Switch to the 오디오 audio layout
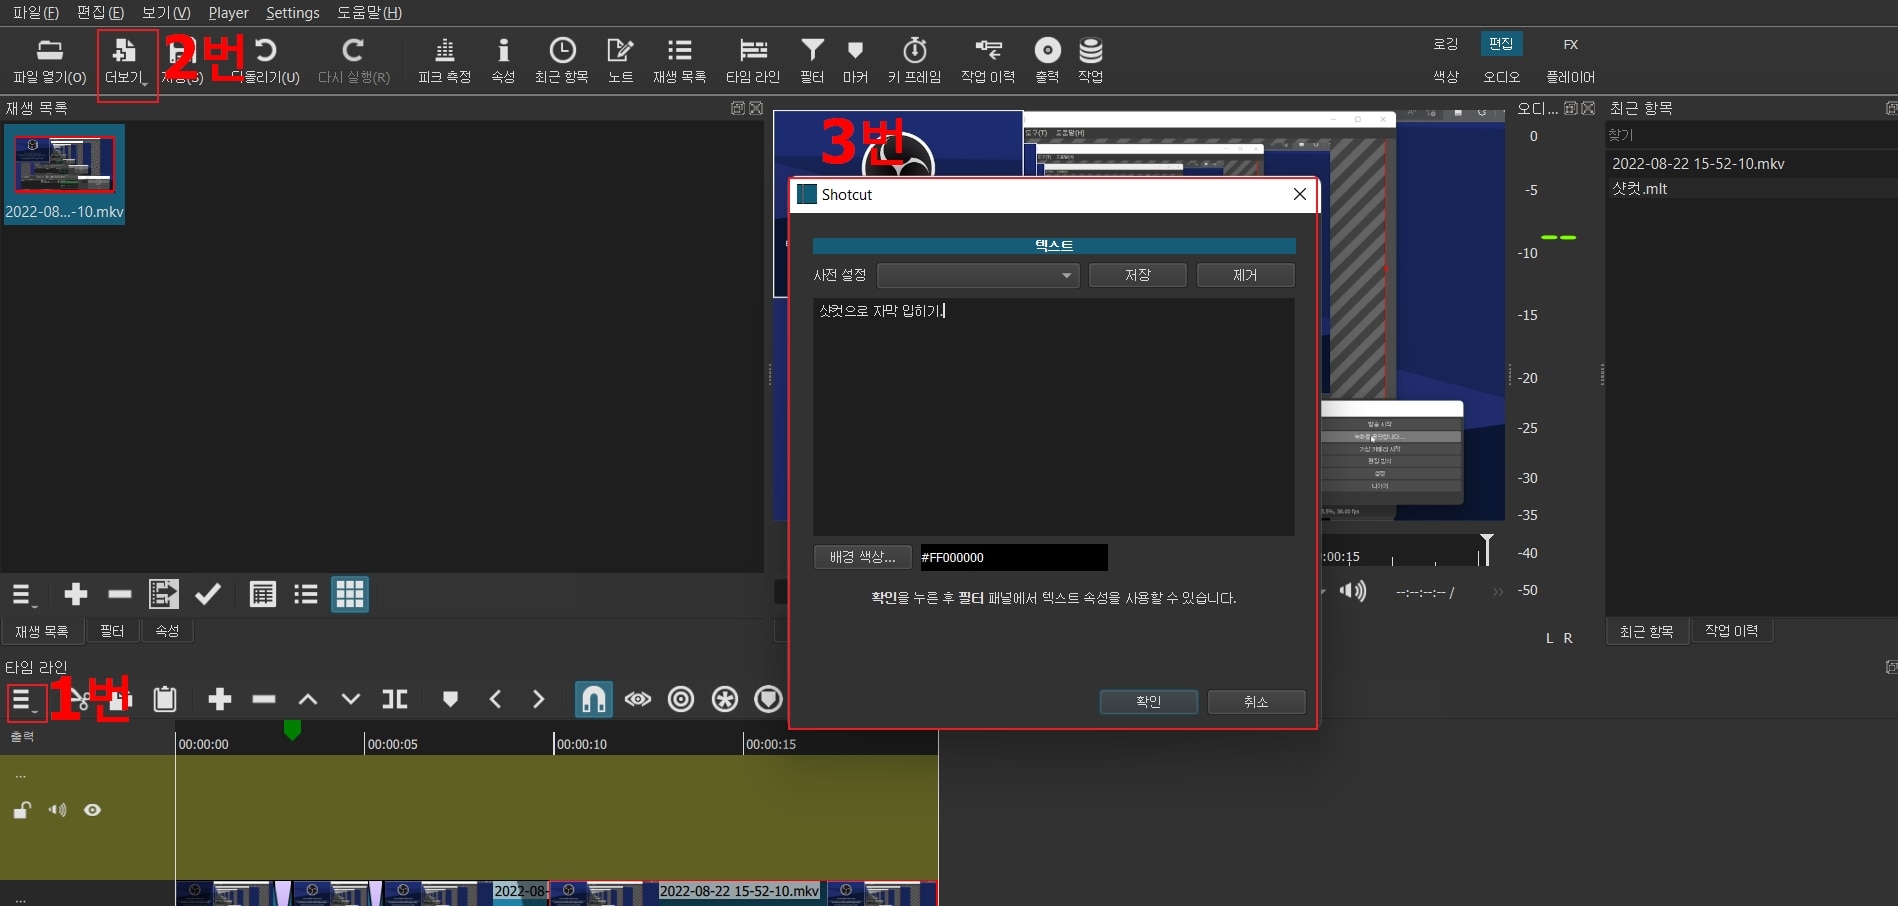1898x906 pixels. 1501,77
